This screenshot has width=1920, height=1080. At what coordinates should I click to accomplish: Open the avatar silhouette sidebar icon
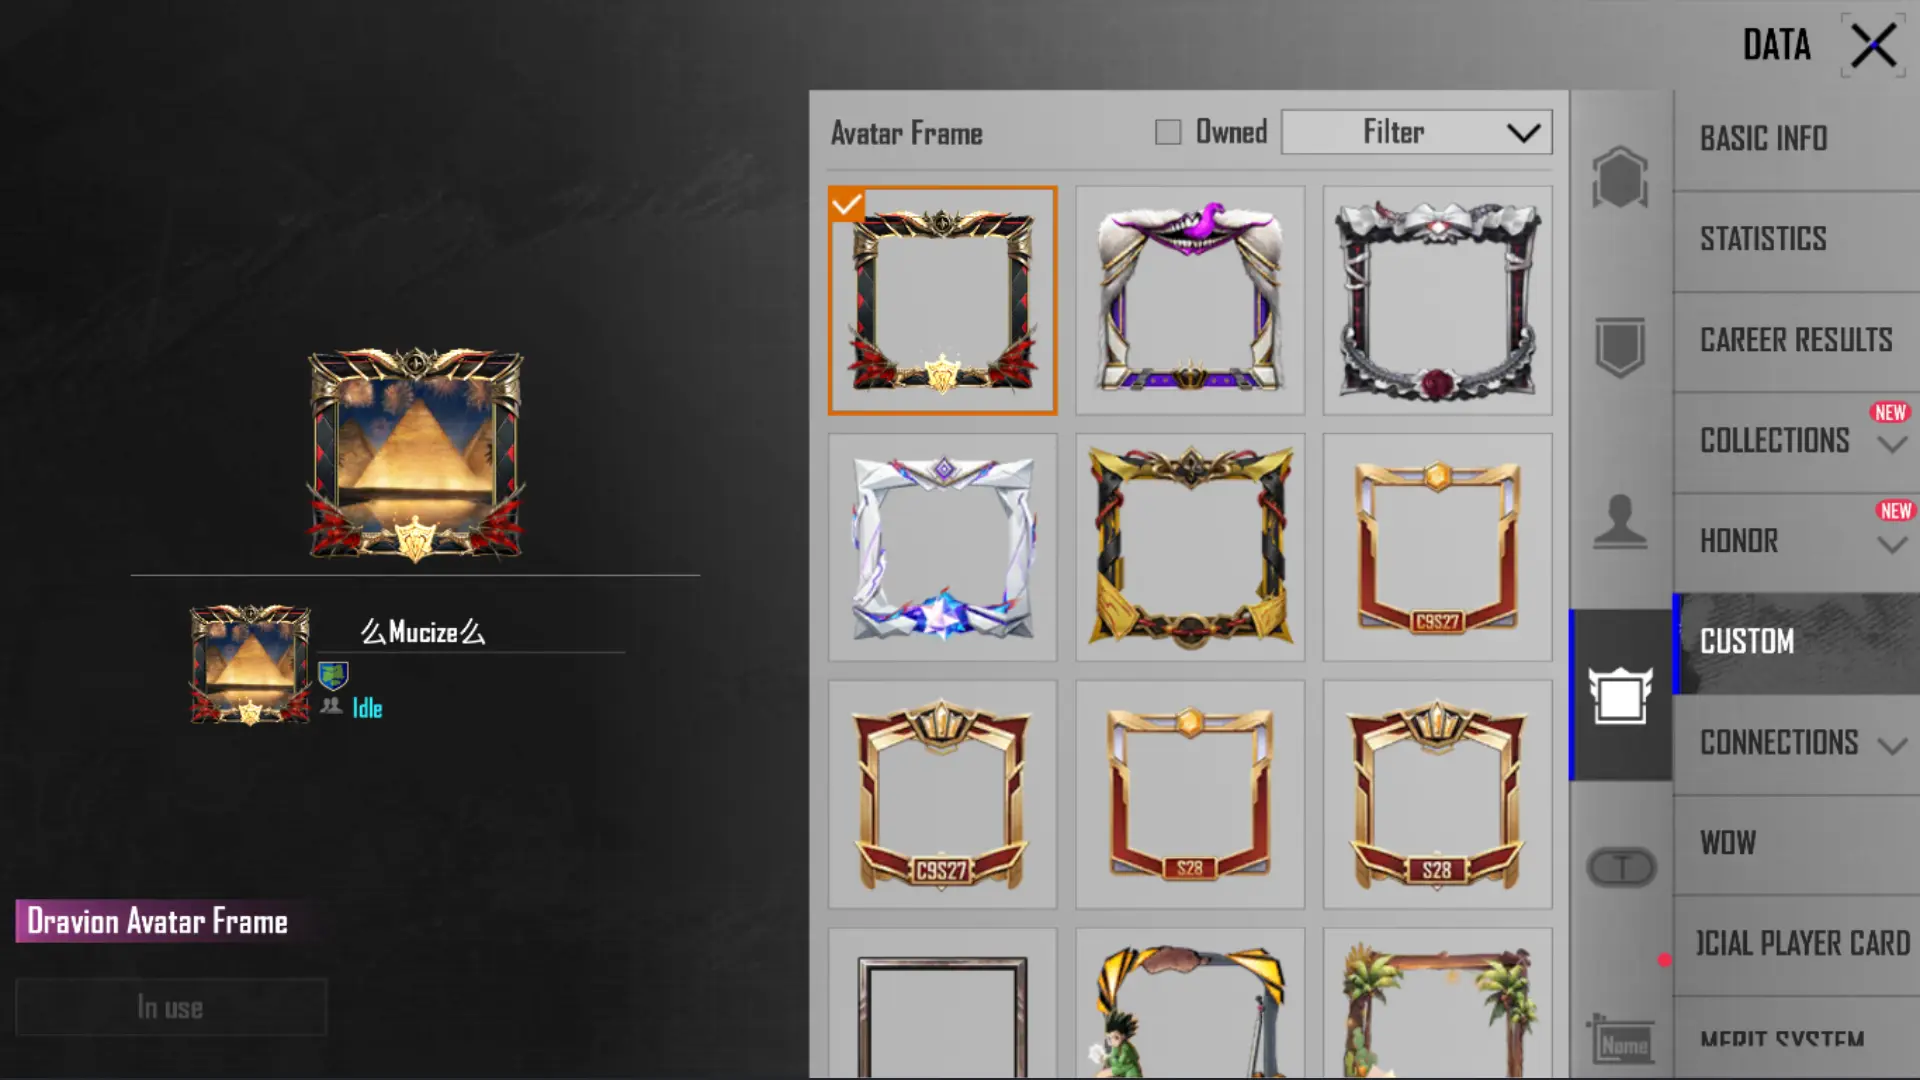click(1620, 521)
